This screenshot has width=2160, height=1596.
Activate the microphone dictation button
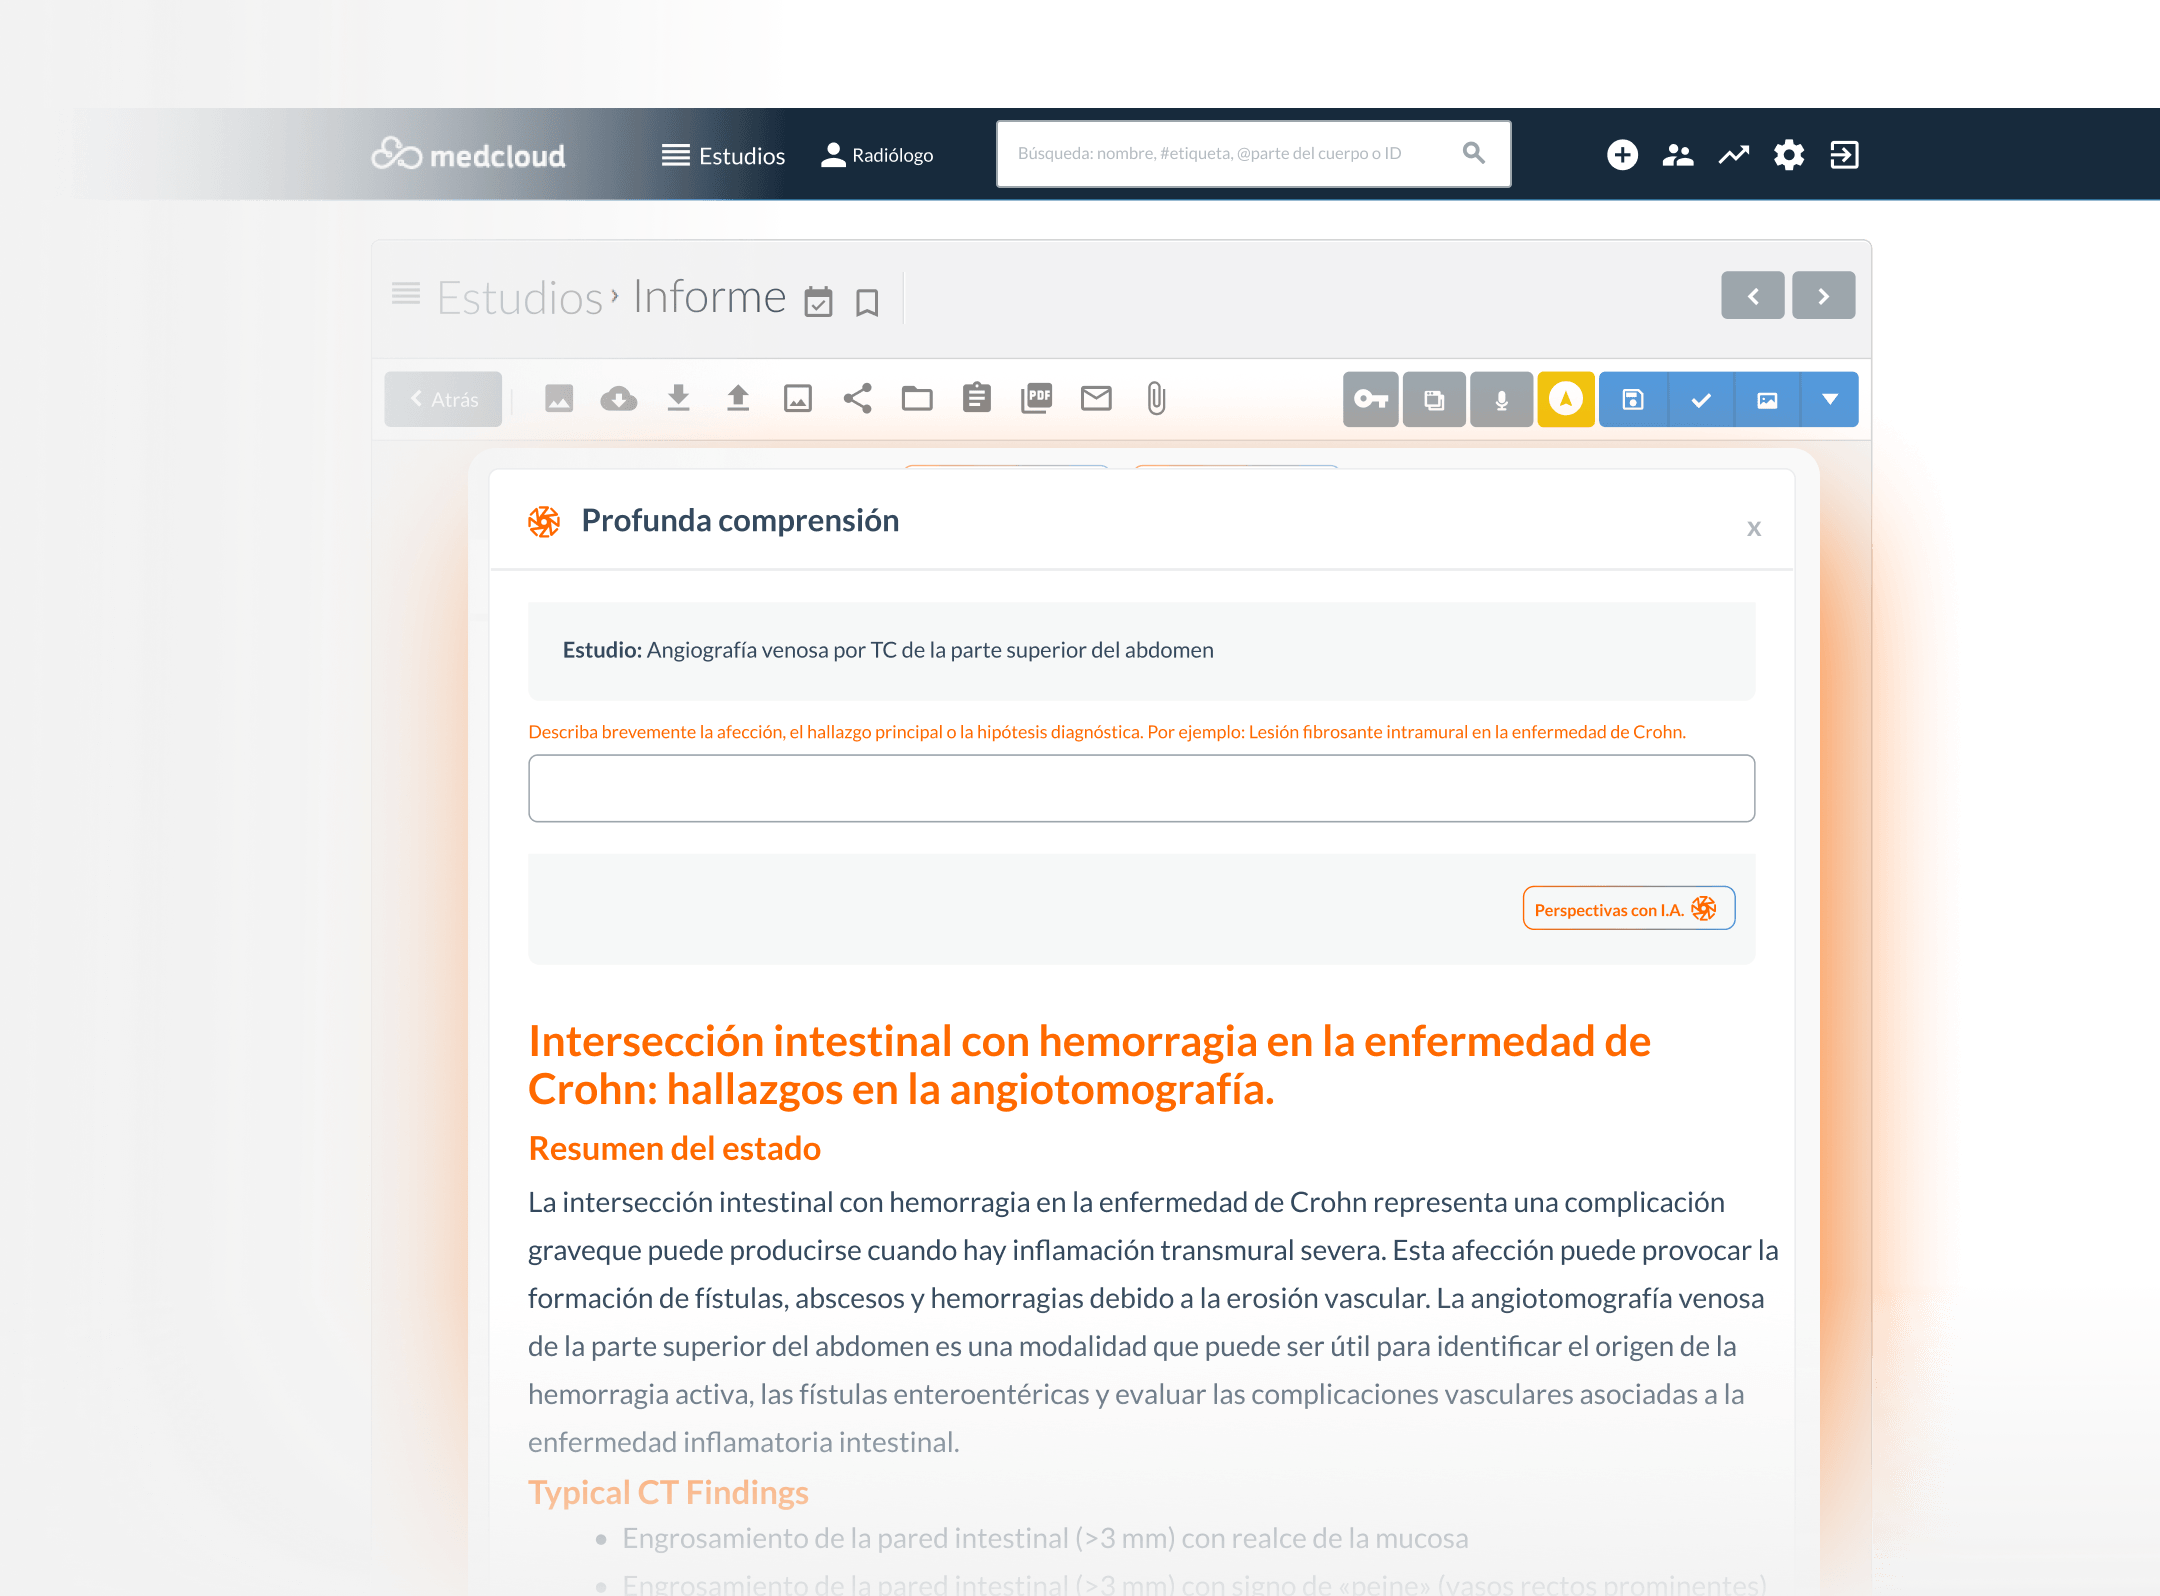coord(1500,400)
